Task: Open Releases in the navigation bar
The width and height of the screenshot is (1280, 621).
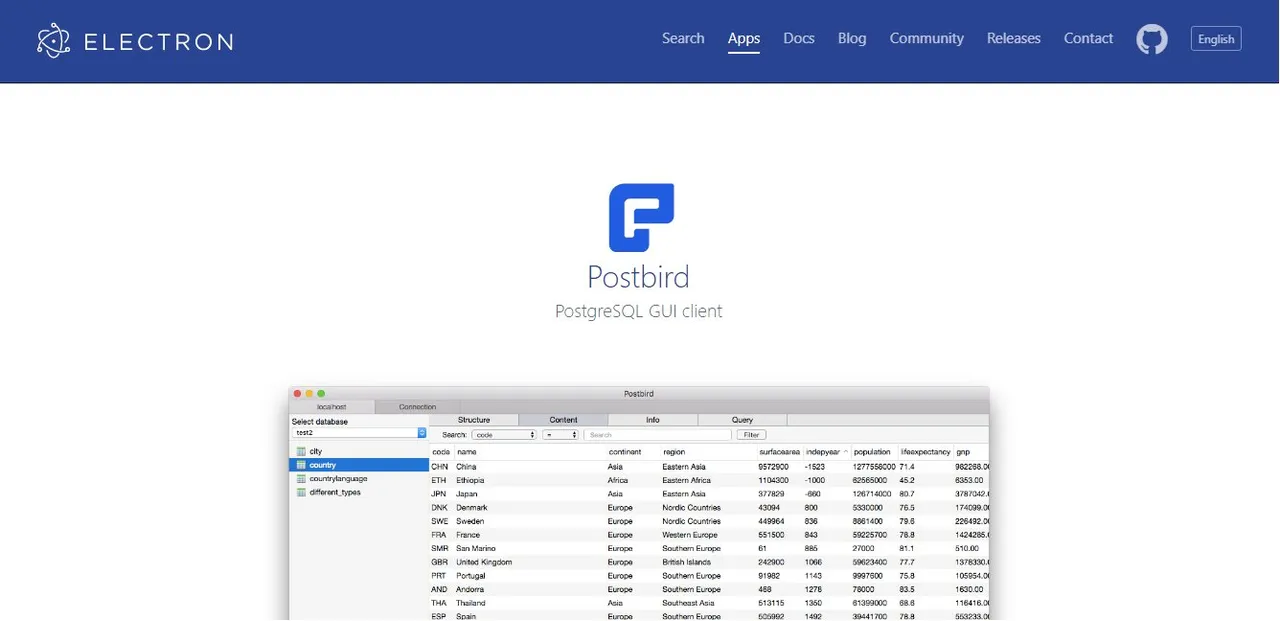Action: [1014, 38]
